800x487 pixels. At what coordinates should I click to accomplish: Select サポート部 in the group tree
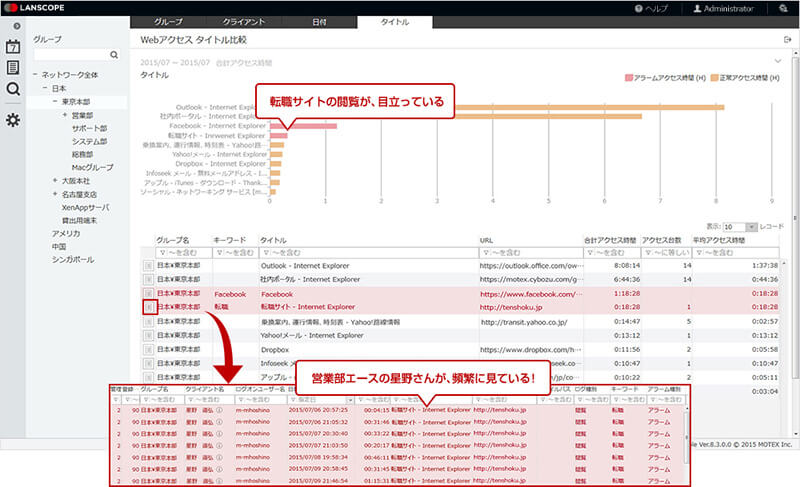[89, 128]
